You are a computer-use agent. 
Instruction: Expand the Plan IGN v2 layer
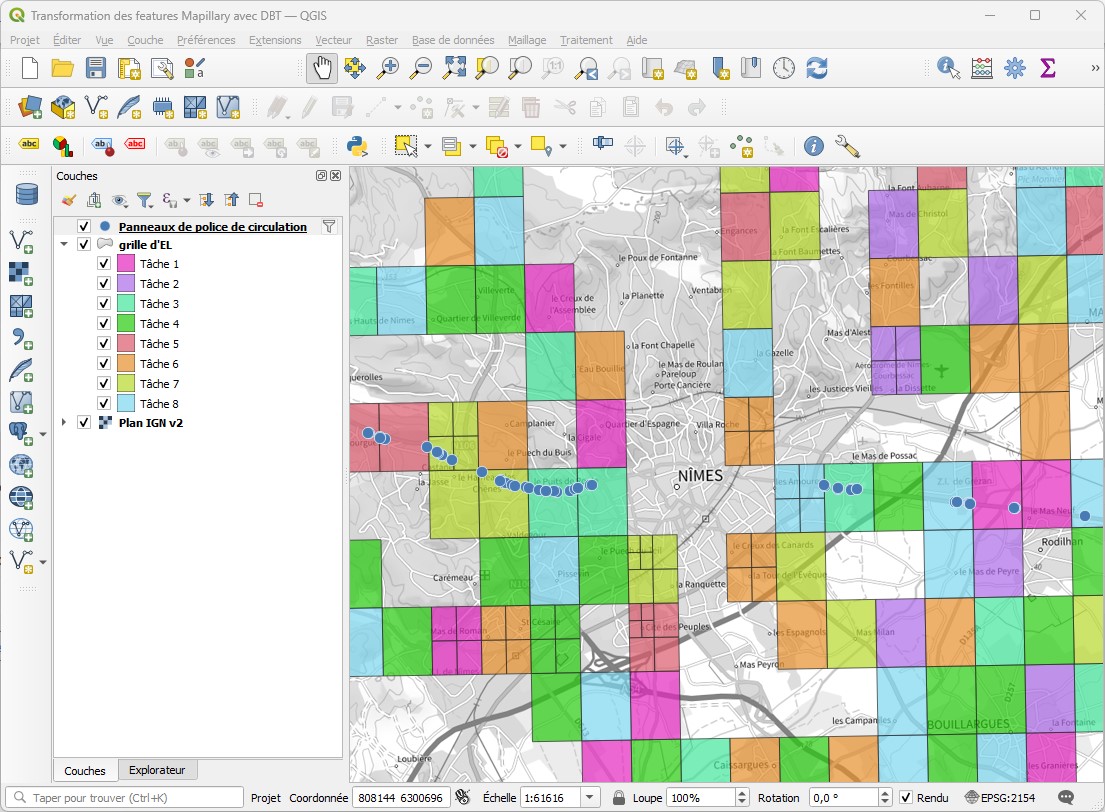click(64, 423)
